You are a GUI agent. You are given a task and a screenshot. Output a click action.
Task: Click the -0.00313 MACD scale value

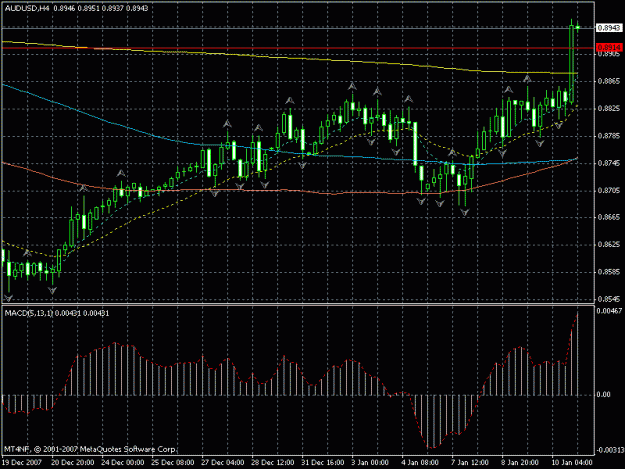click(610, 450)
